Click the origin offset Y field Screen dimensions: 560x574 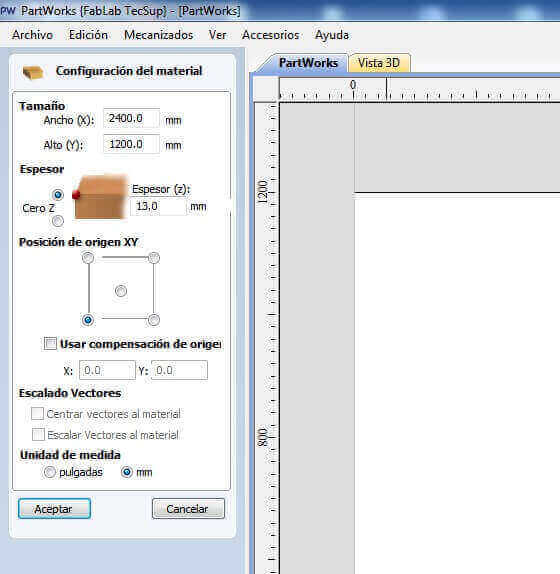point(179,370)
